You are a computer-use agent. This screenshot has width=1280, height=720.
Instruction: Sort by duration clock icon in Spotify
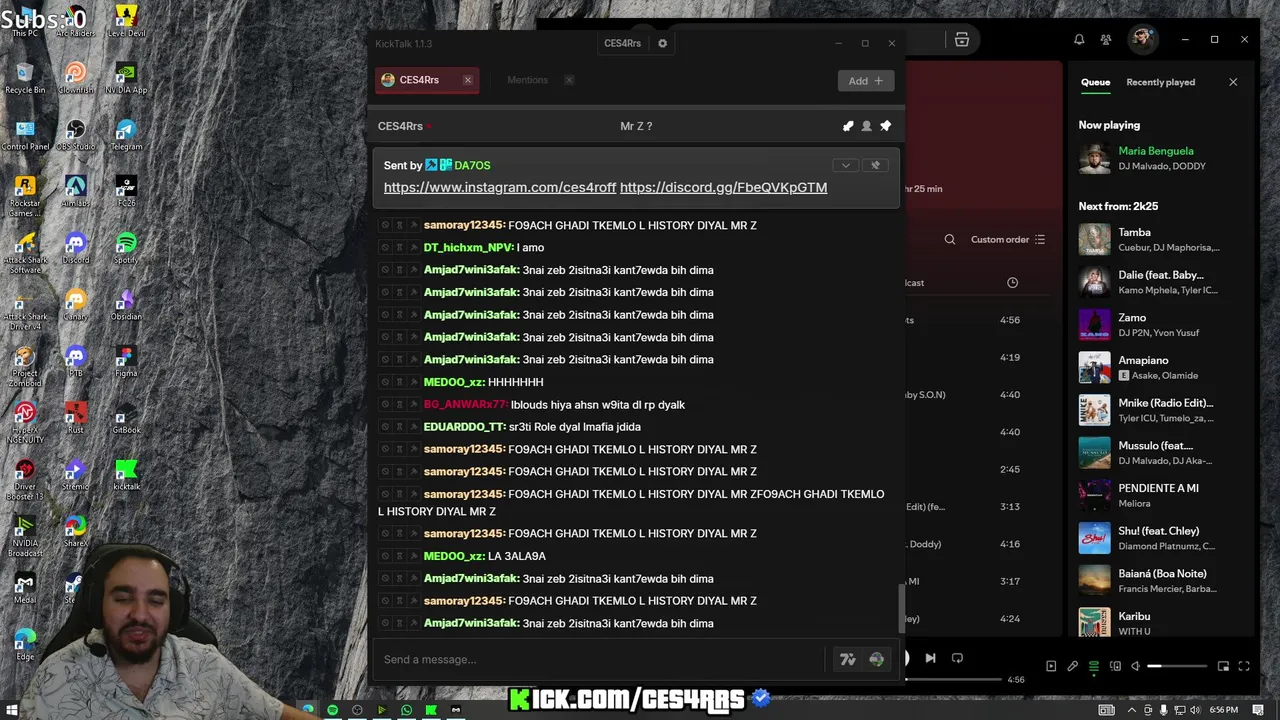tap(1012, 283)
